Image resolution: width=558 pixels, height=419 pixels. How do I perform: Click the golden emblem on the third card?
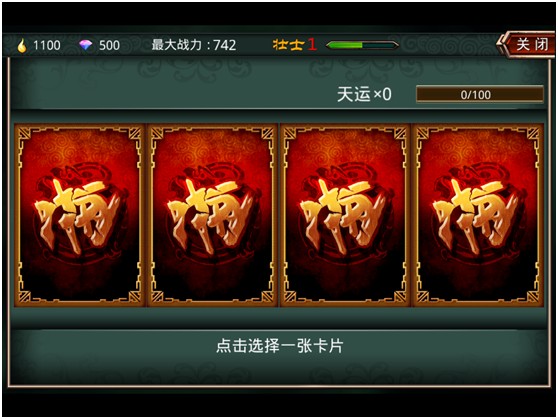[344, 216]
